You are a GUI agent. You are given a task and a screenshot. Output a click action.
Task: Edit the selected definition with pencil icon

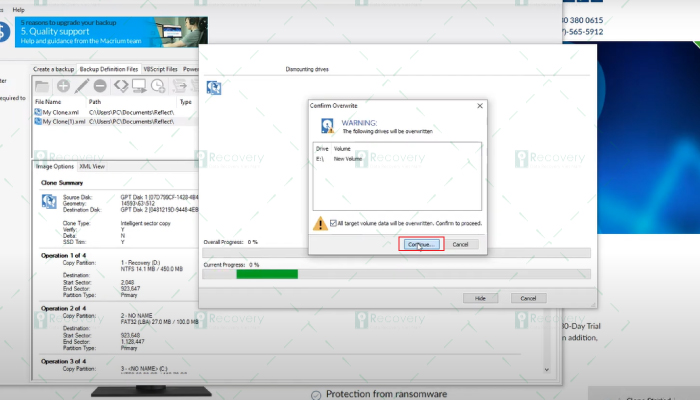click(82, 86)
